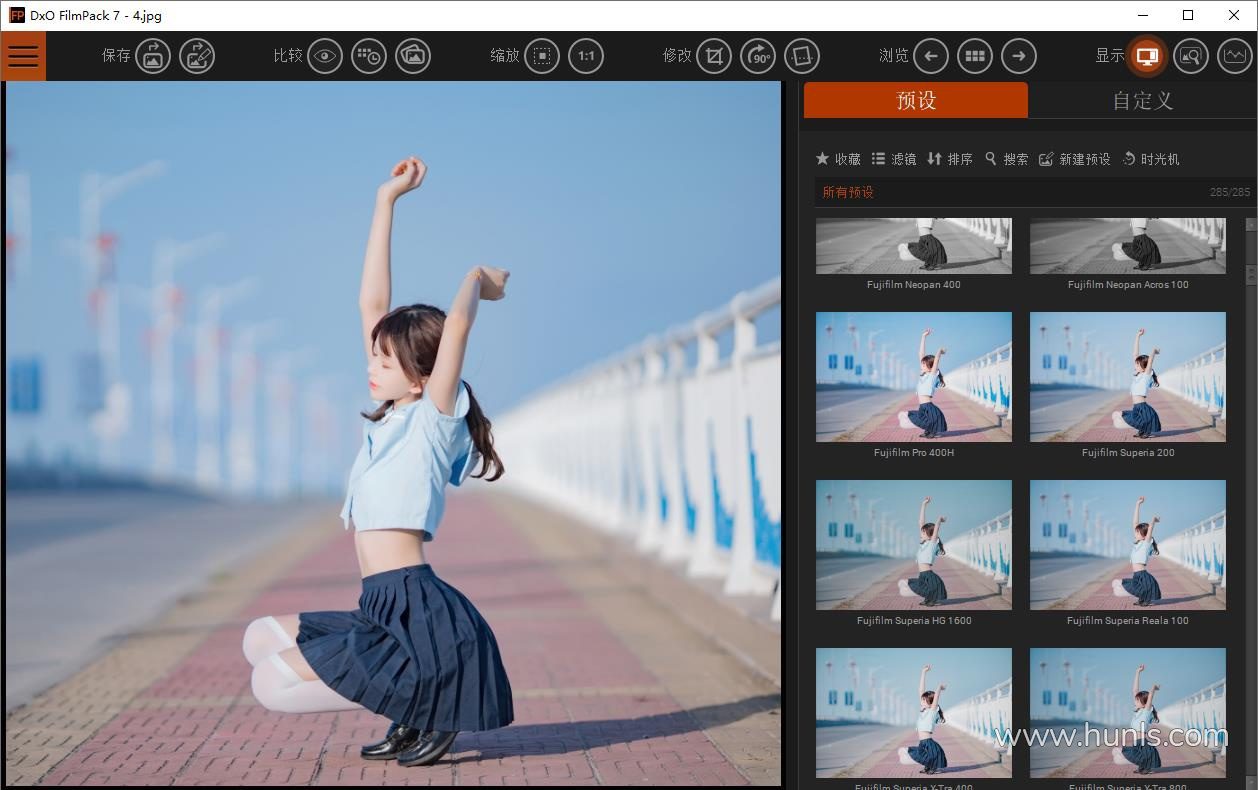Apply the Fujifilm Neopan Acros 100 preset
The height and width of the screenshot is (790, 1258).
1128,246
